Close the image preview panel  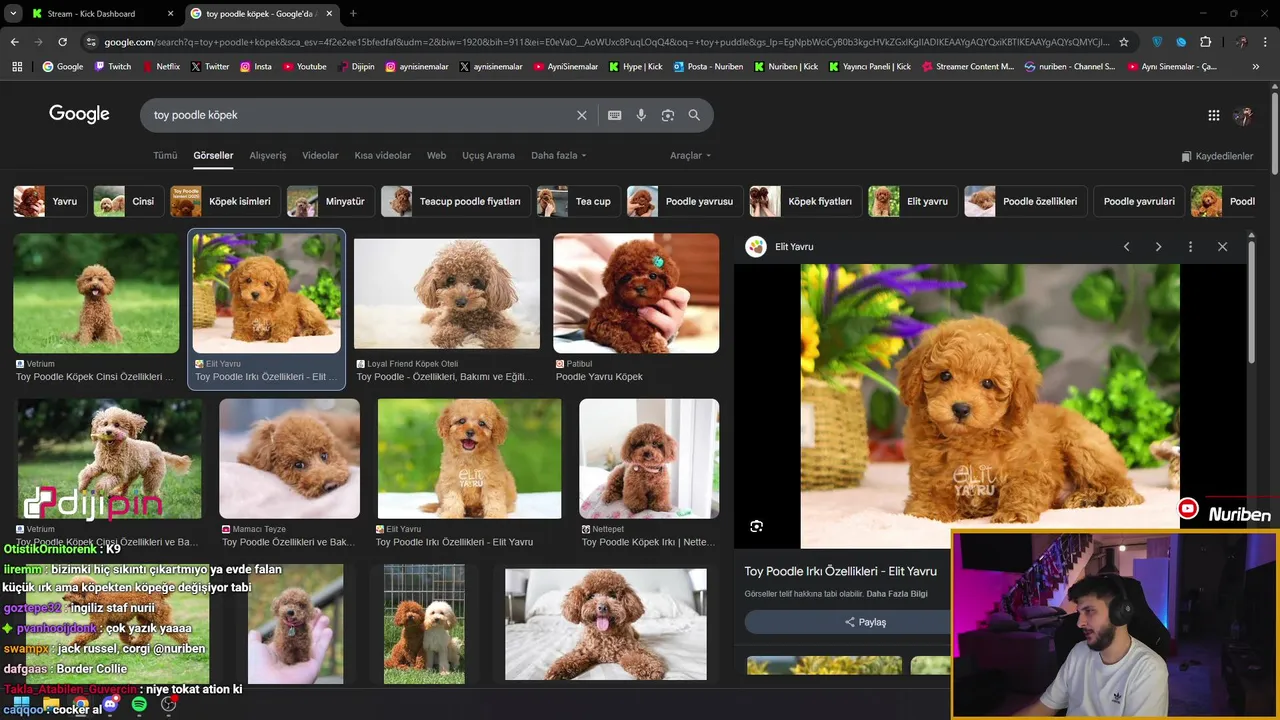click(x=1222, y=247)
